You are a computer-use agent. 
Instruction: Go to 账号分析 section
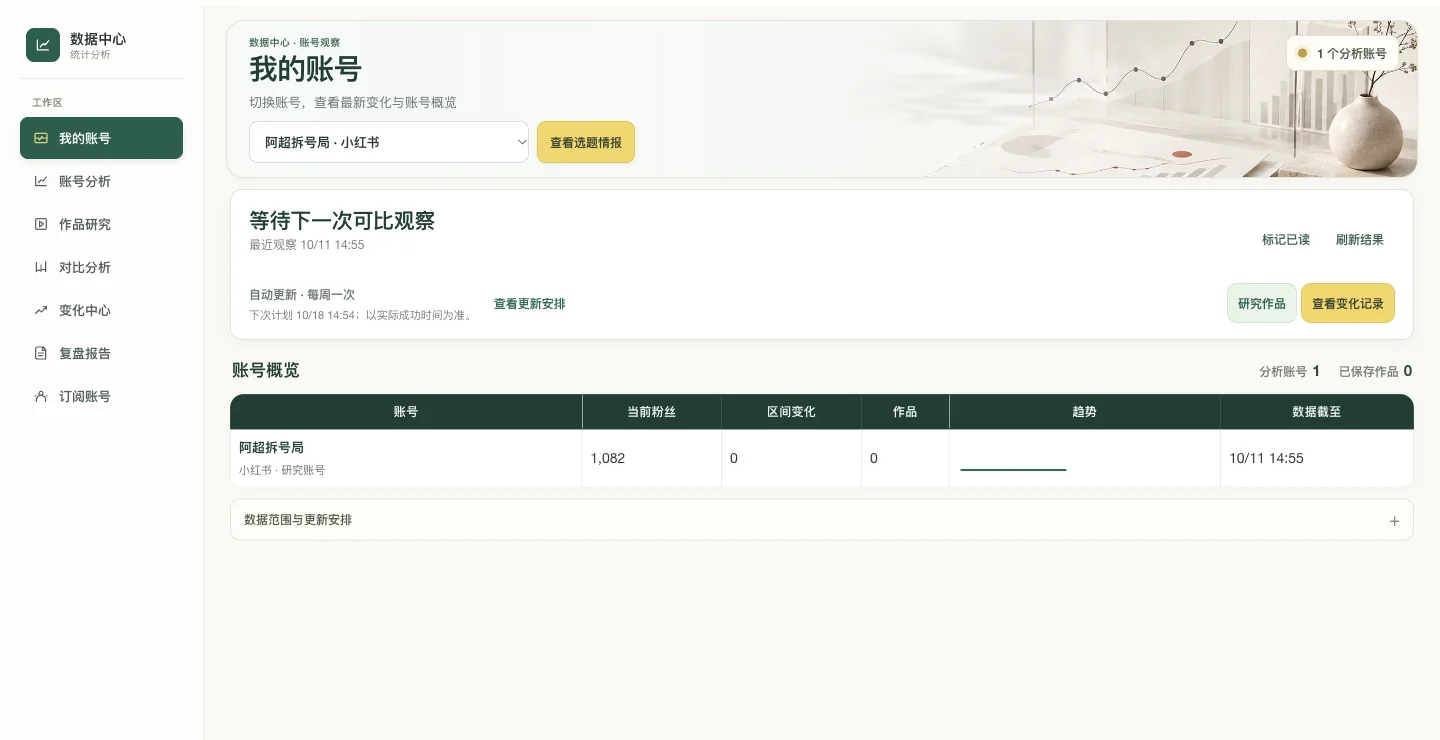(101, 181)
